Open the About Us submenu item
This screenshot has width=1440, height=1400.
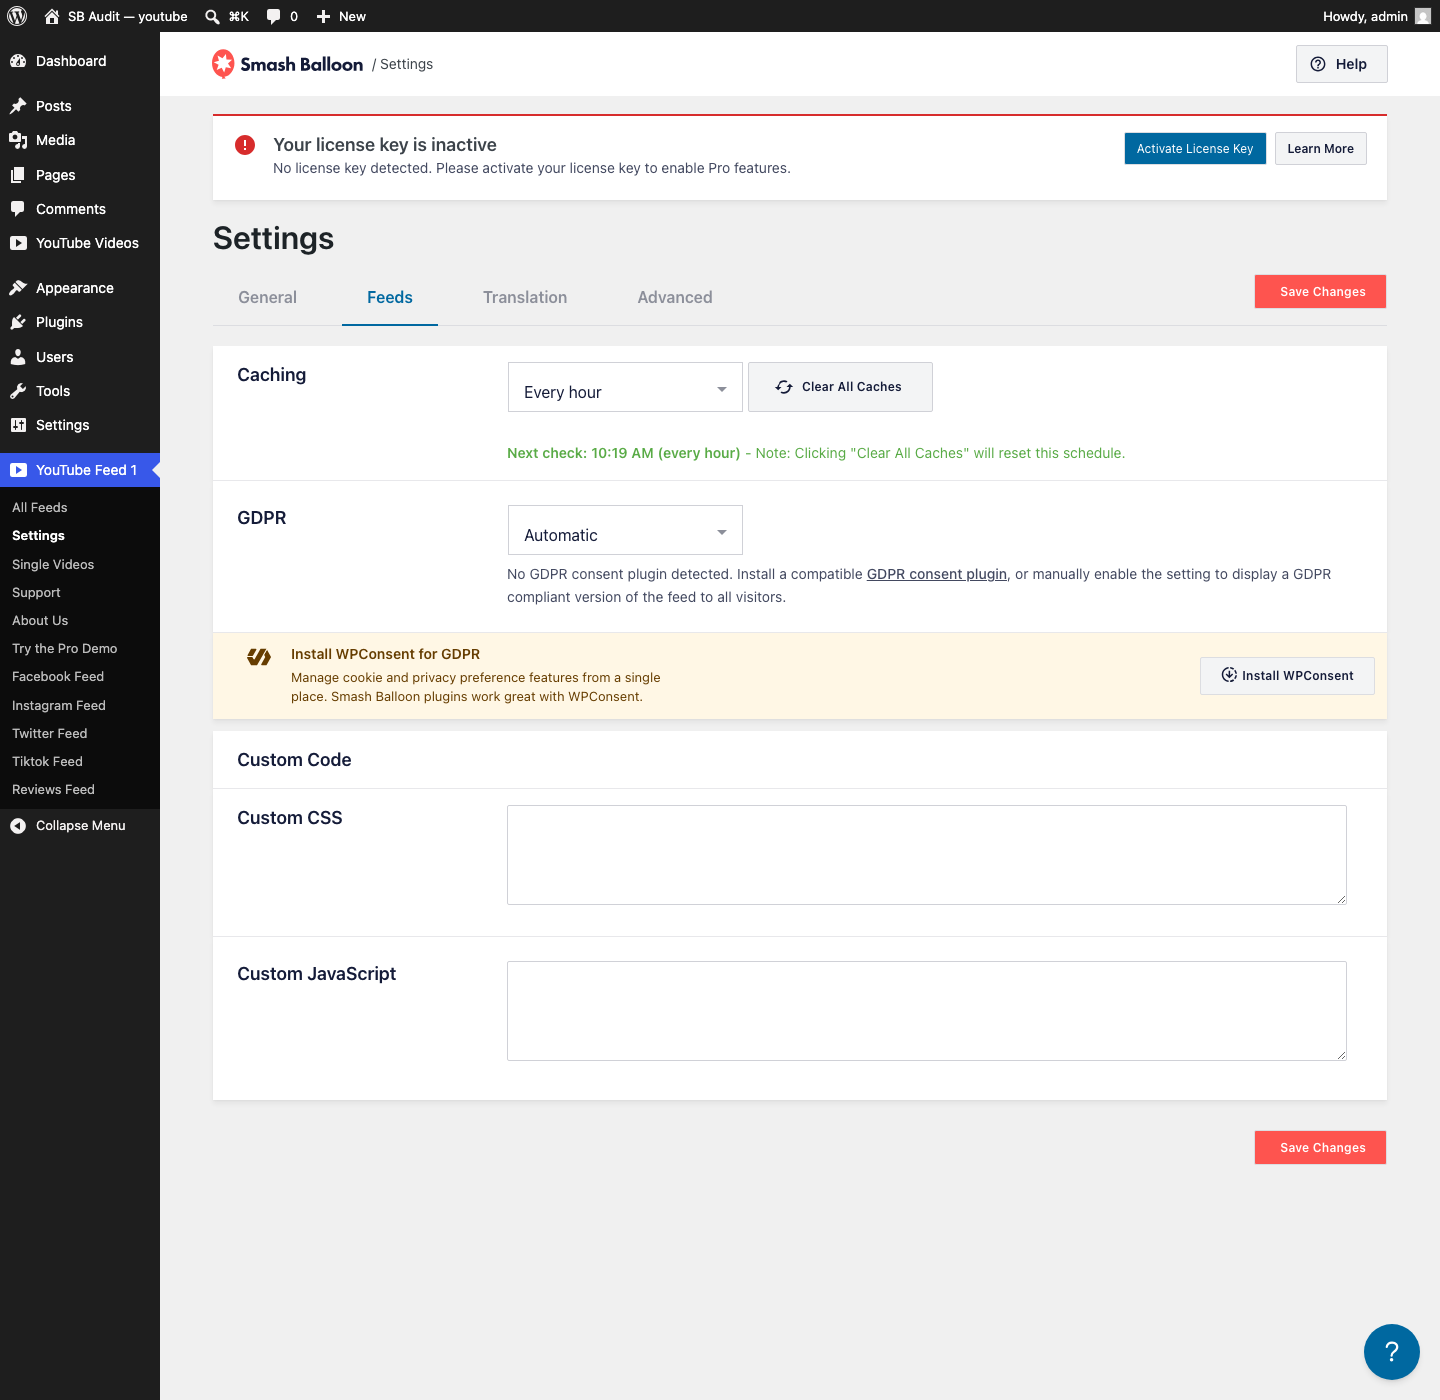(x=40, y=621)
